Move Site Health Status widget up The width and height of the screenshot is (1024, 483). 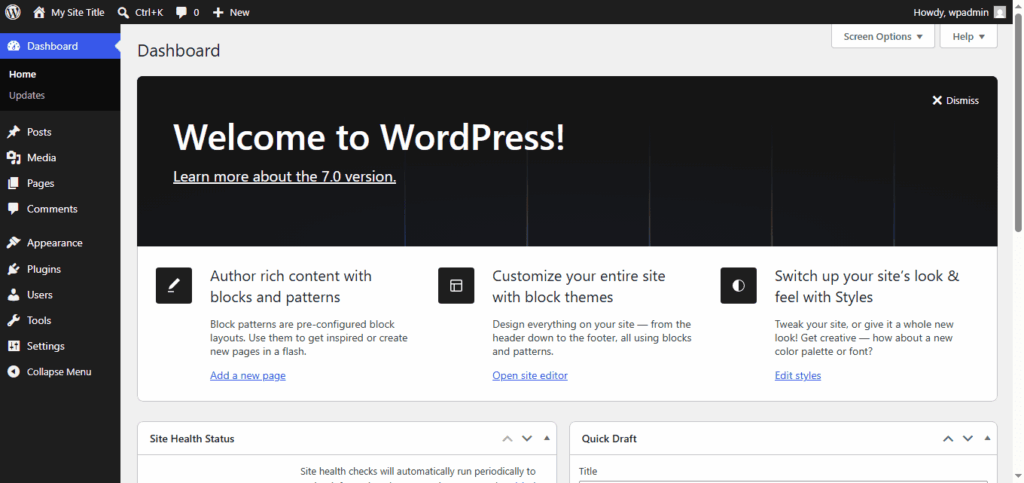507,439
